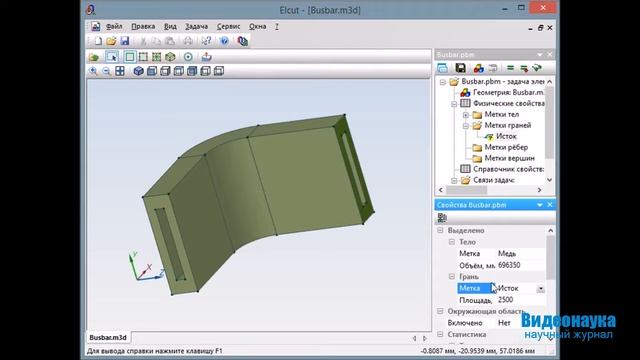Image resolution: width=640 pixels, height=360 pixels.
Task: Open a file with the folder icon
Action: 111,41
